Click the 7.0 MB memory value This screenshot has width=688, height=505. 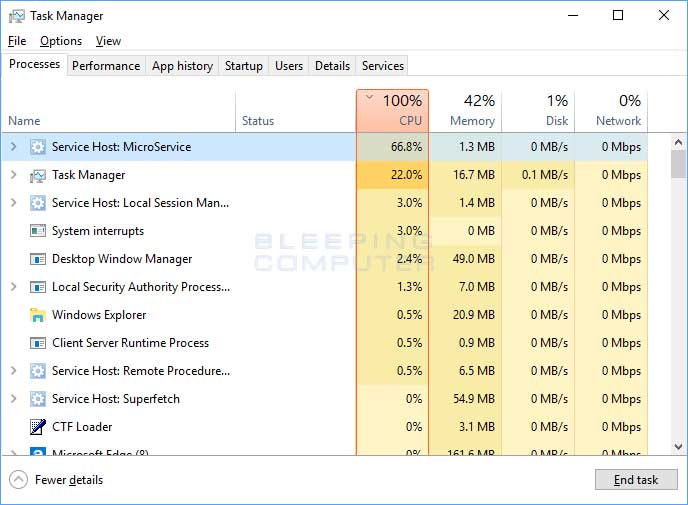(x=477, y=287)
